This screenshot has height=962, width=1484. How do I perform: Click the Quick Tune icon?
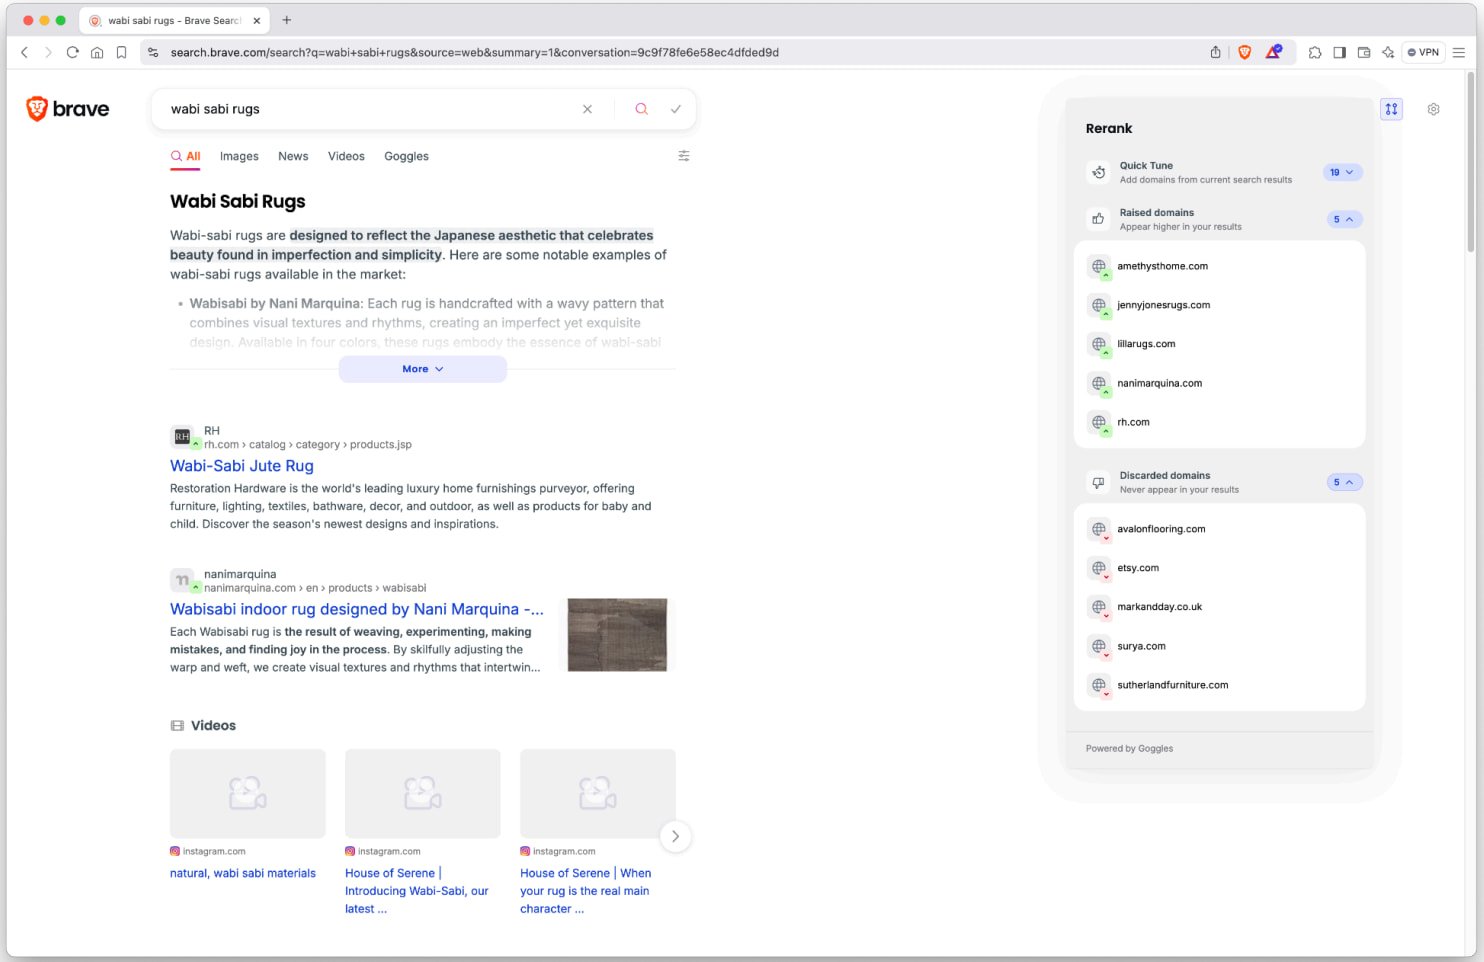(x=1098, y=172)
